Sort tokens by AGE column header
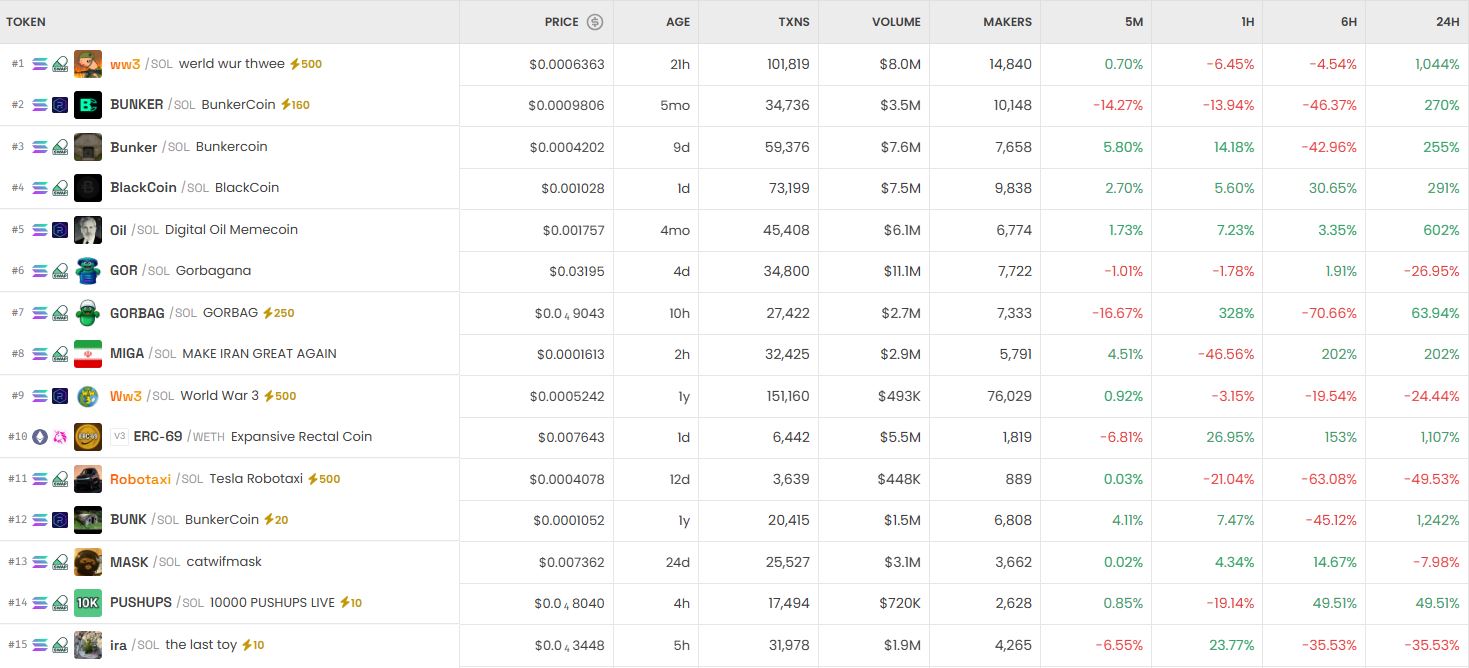Screen dimensions: 1469x668 678,22
